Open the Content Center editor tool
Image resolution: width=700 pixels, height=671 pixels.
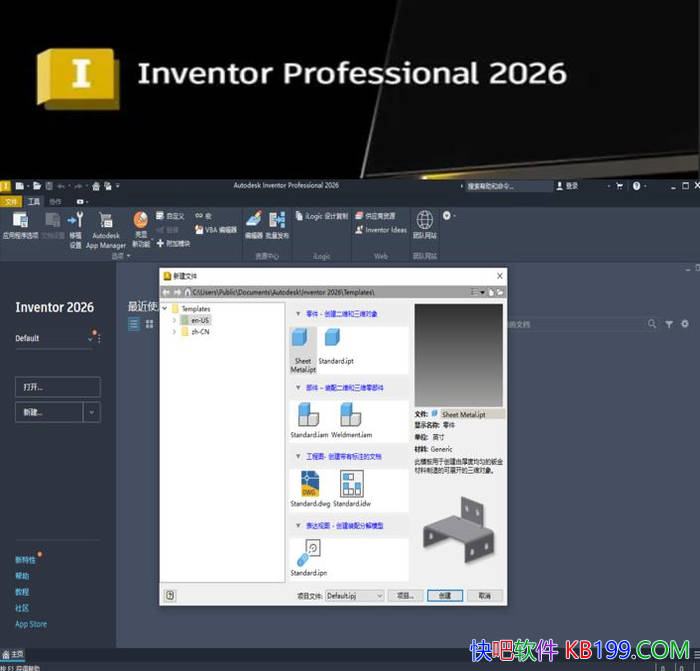254,225
